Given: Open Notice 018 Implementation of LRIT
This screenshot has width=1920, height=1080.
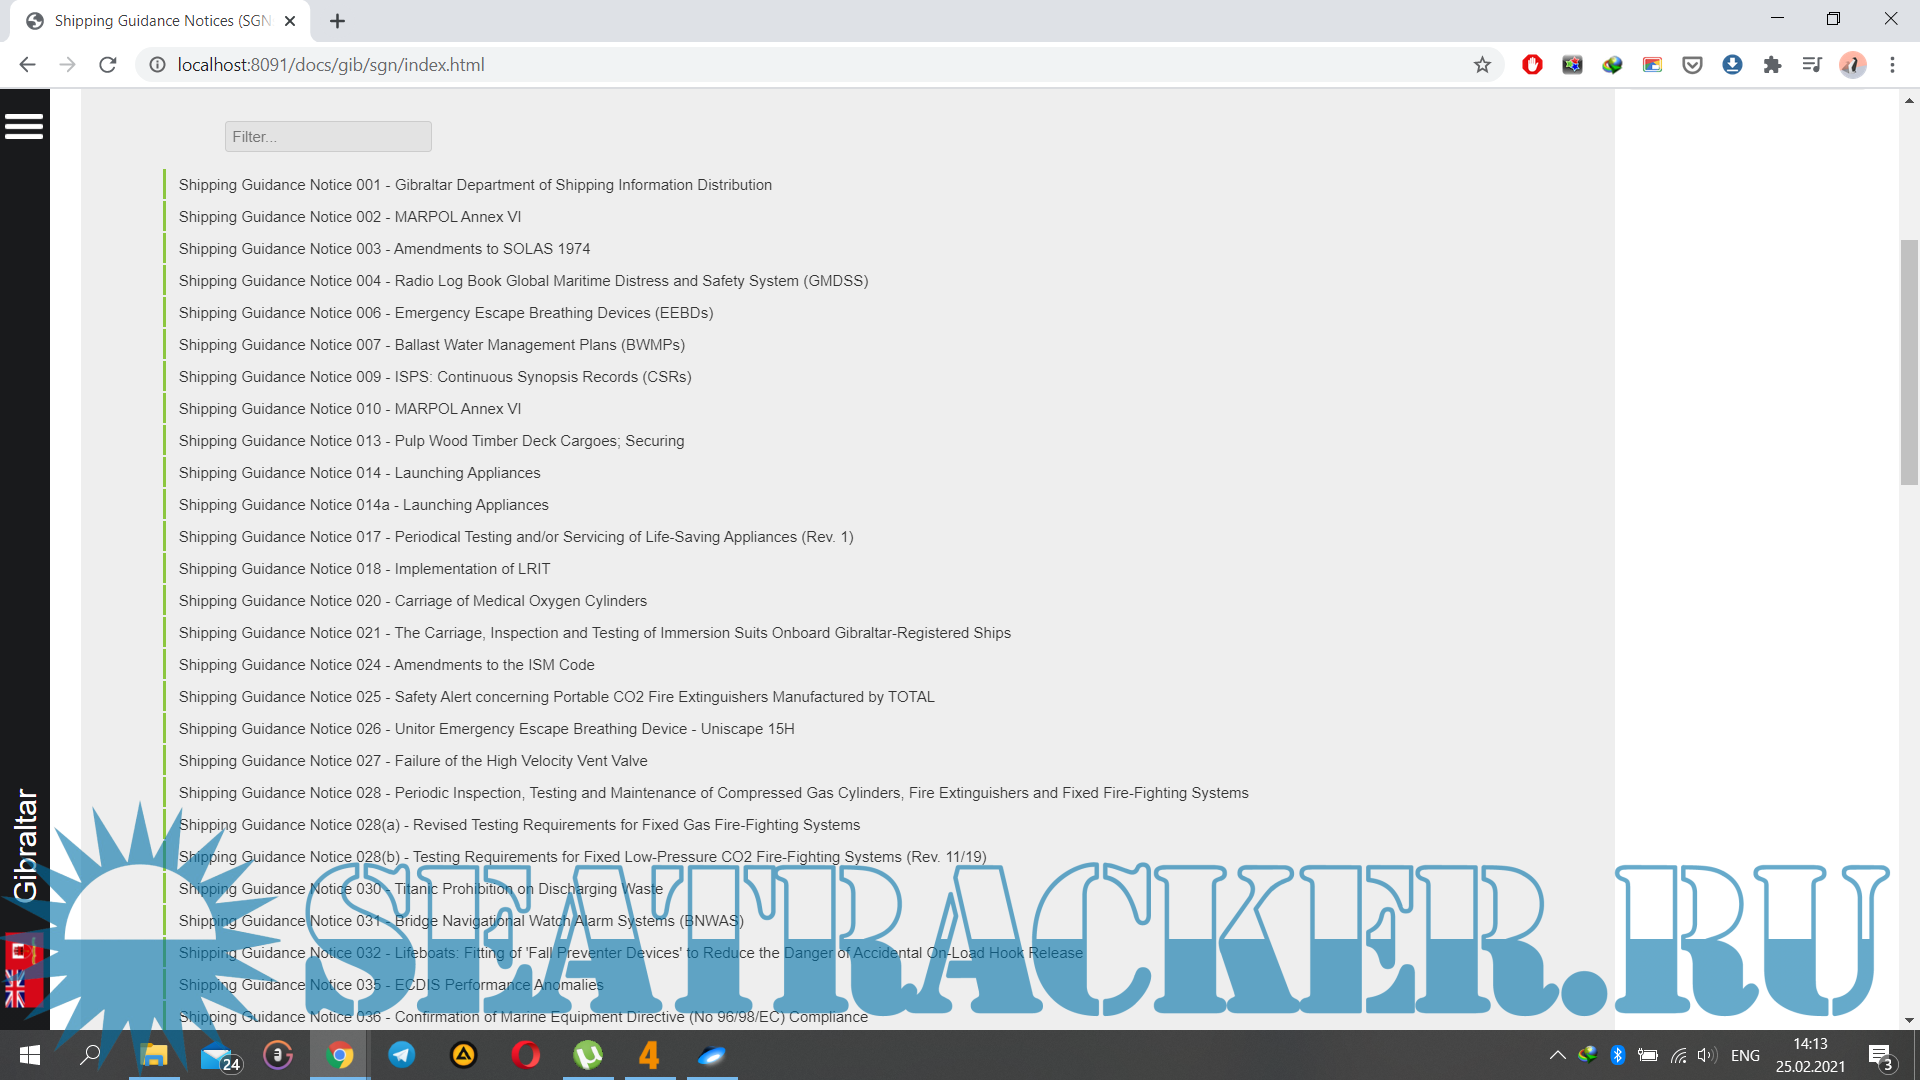Looking at the screenshot, I should [364, 569].
